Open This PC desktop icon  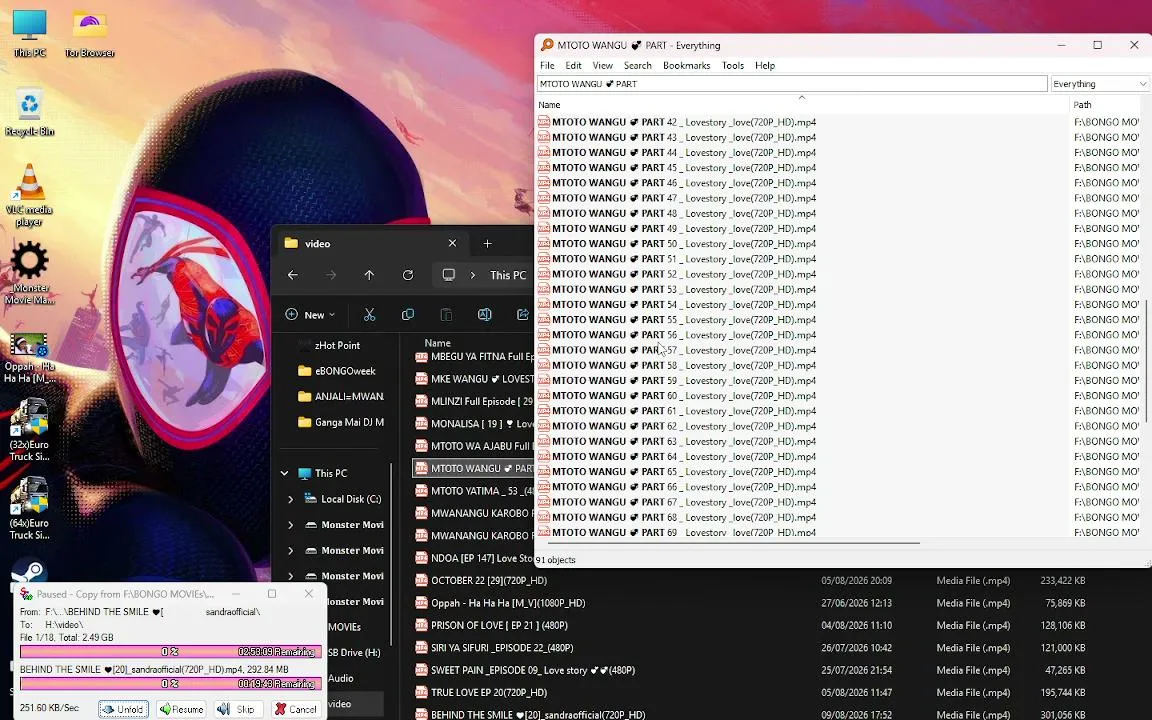[29, 33]
